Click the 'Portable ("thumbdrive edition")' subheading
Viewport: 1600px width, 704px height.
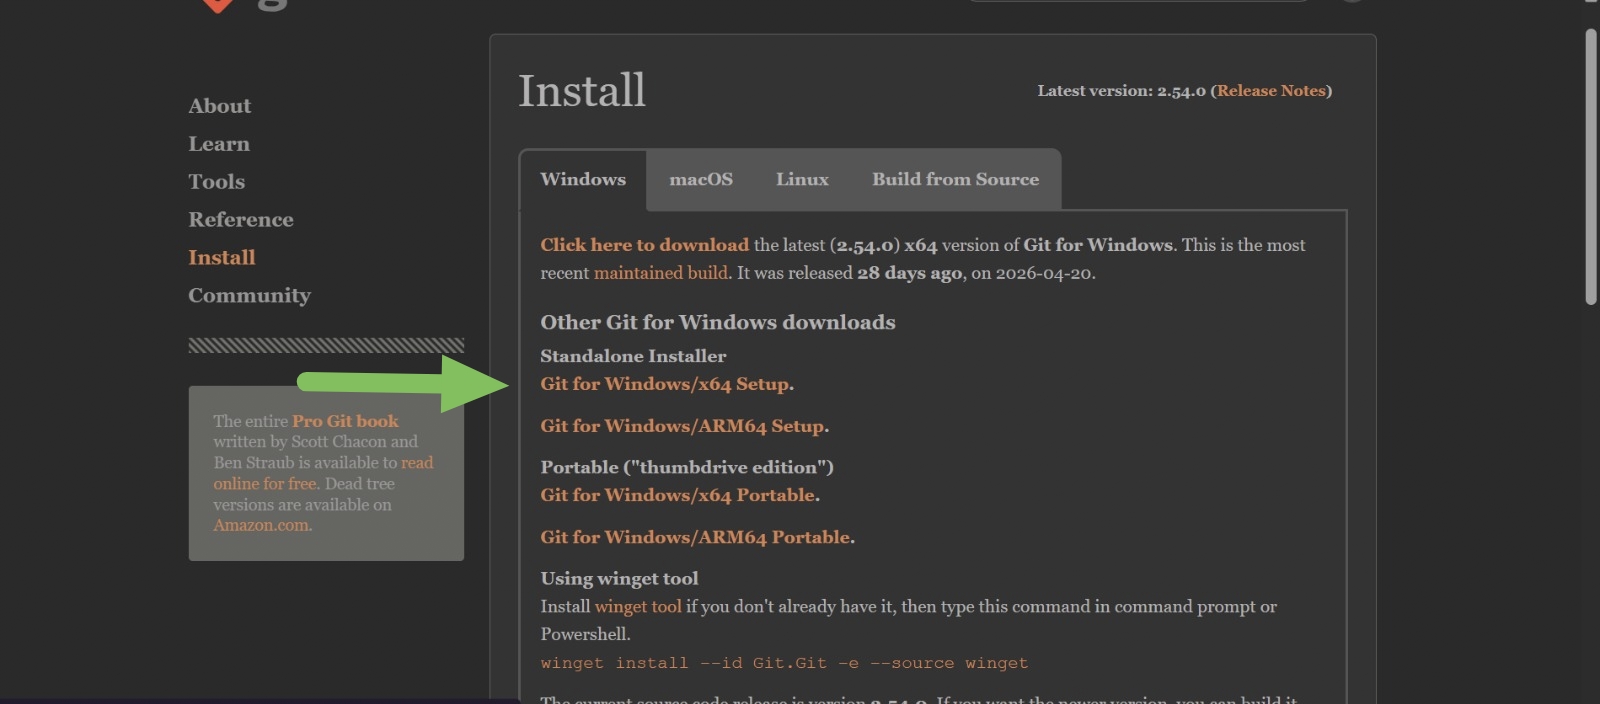pyautogui.click(x=687, y=467)
